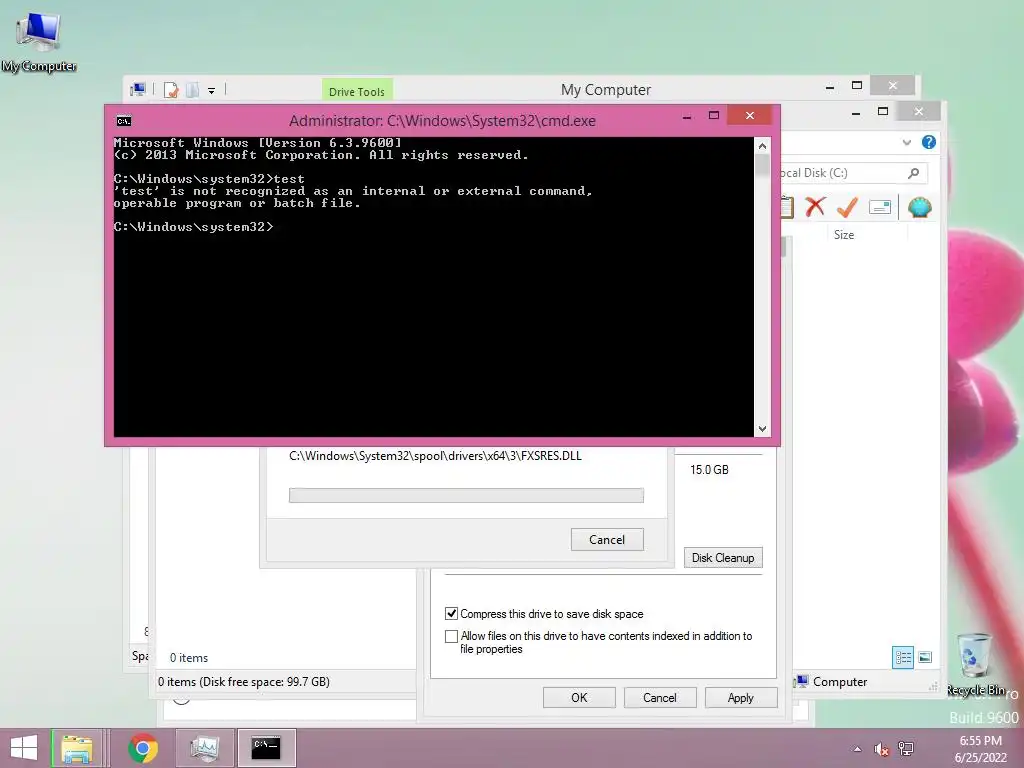1024x768 pixels.
Task: Open the Customize Quick Access Toolbar dropdown
Action: (x=212, y=91)
